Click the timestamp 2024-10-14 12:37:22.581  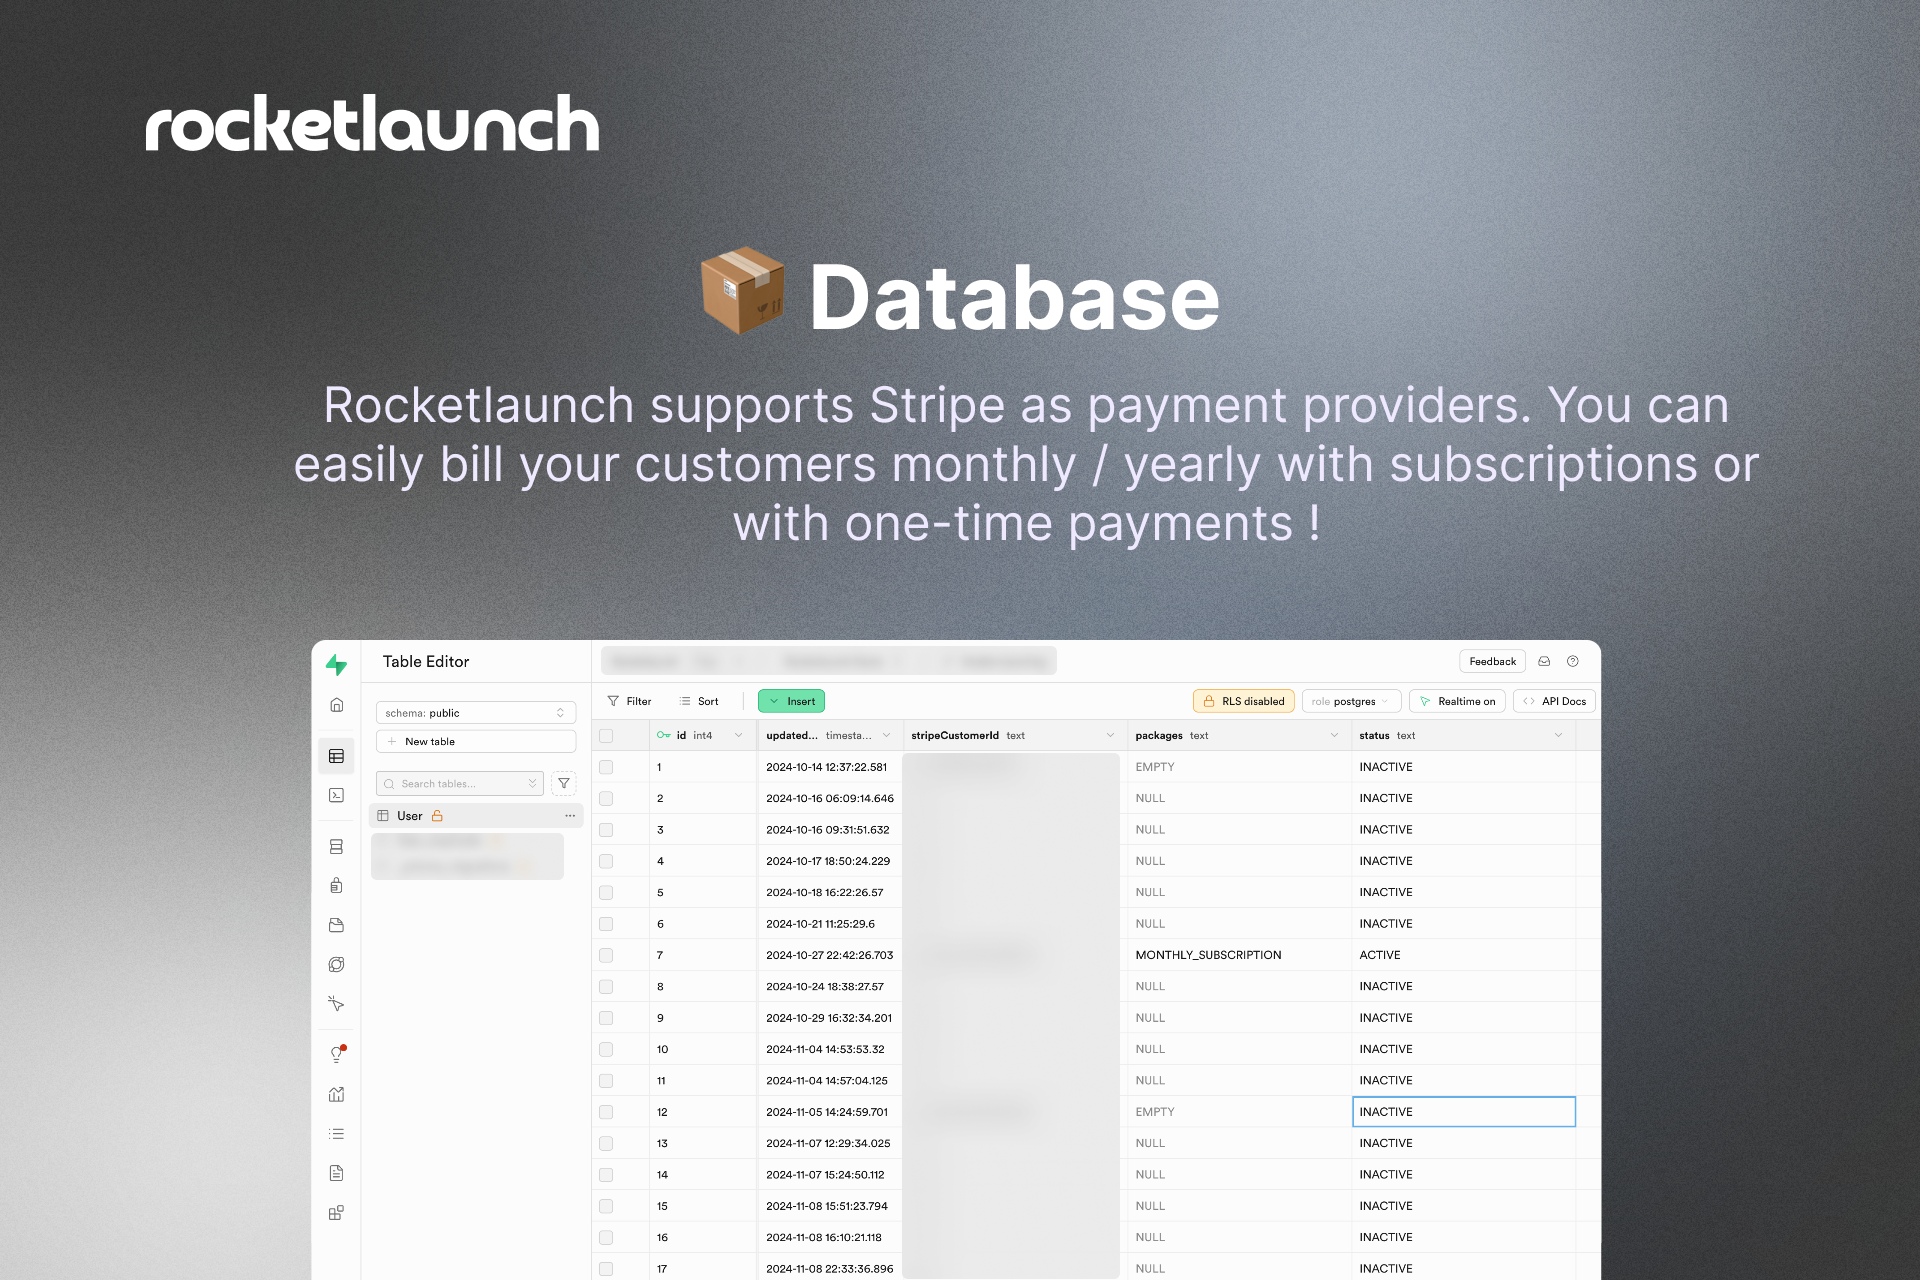point(826,767)
